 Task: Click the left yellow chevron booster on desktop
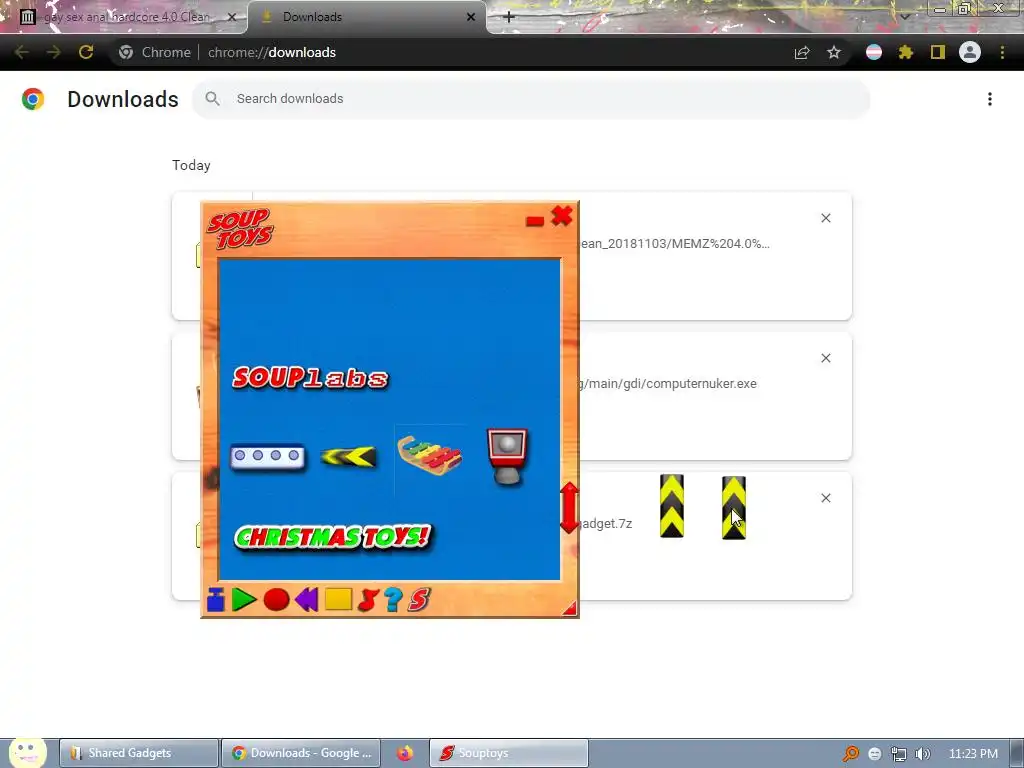pyautogui.click(x=672, y=506)
